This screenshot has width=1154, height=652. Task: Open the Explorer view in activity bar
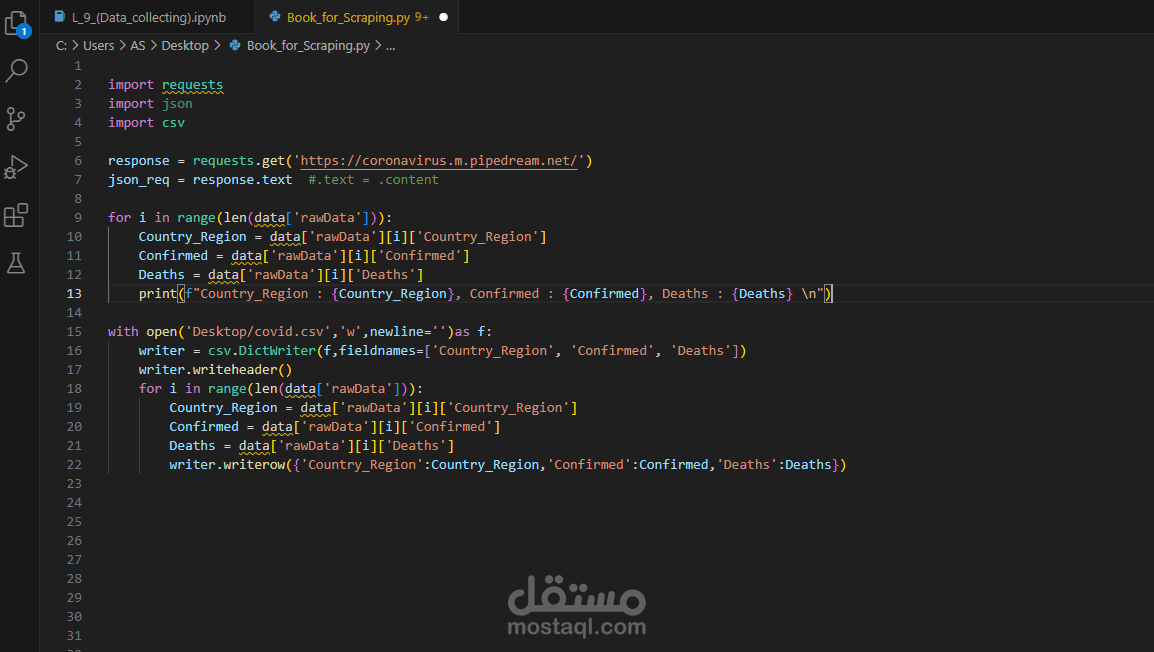click(16, 24)
